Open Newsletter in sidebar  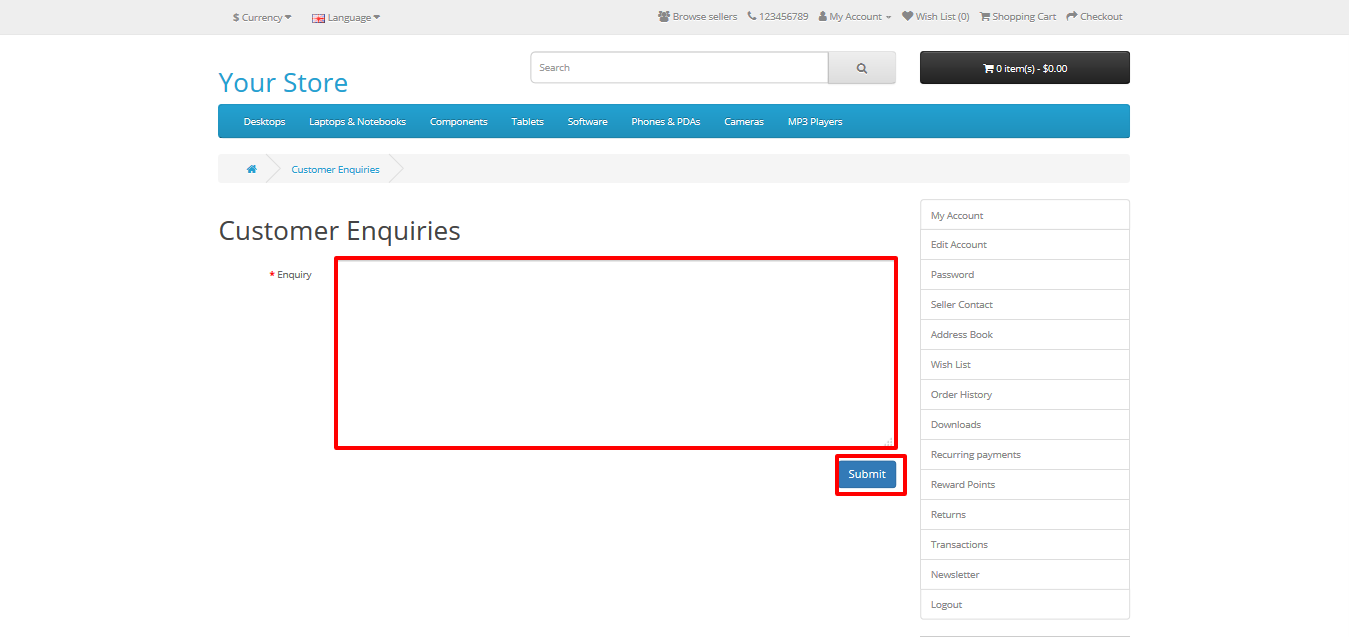point(1025,575)
